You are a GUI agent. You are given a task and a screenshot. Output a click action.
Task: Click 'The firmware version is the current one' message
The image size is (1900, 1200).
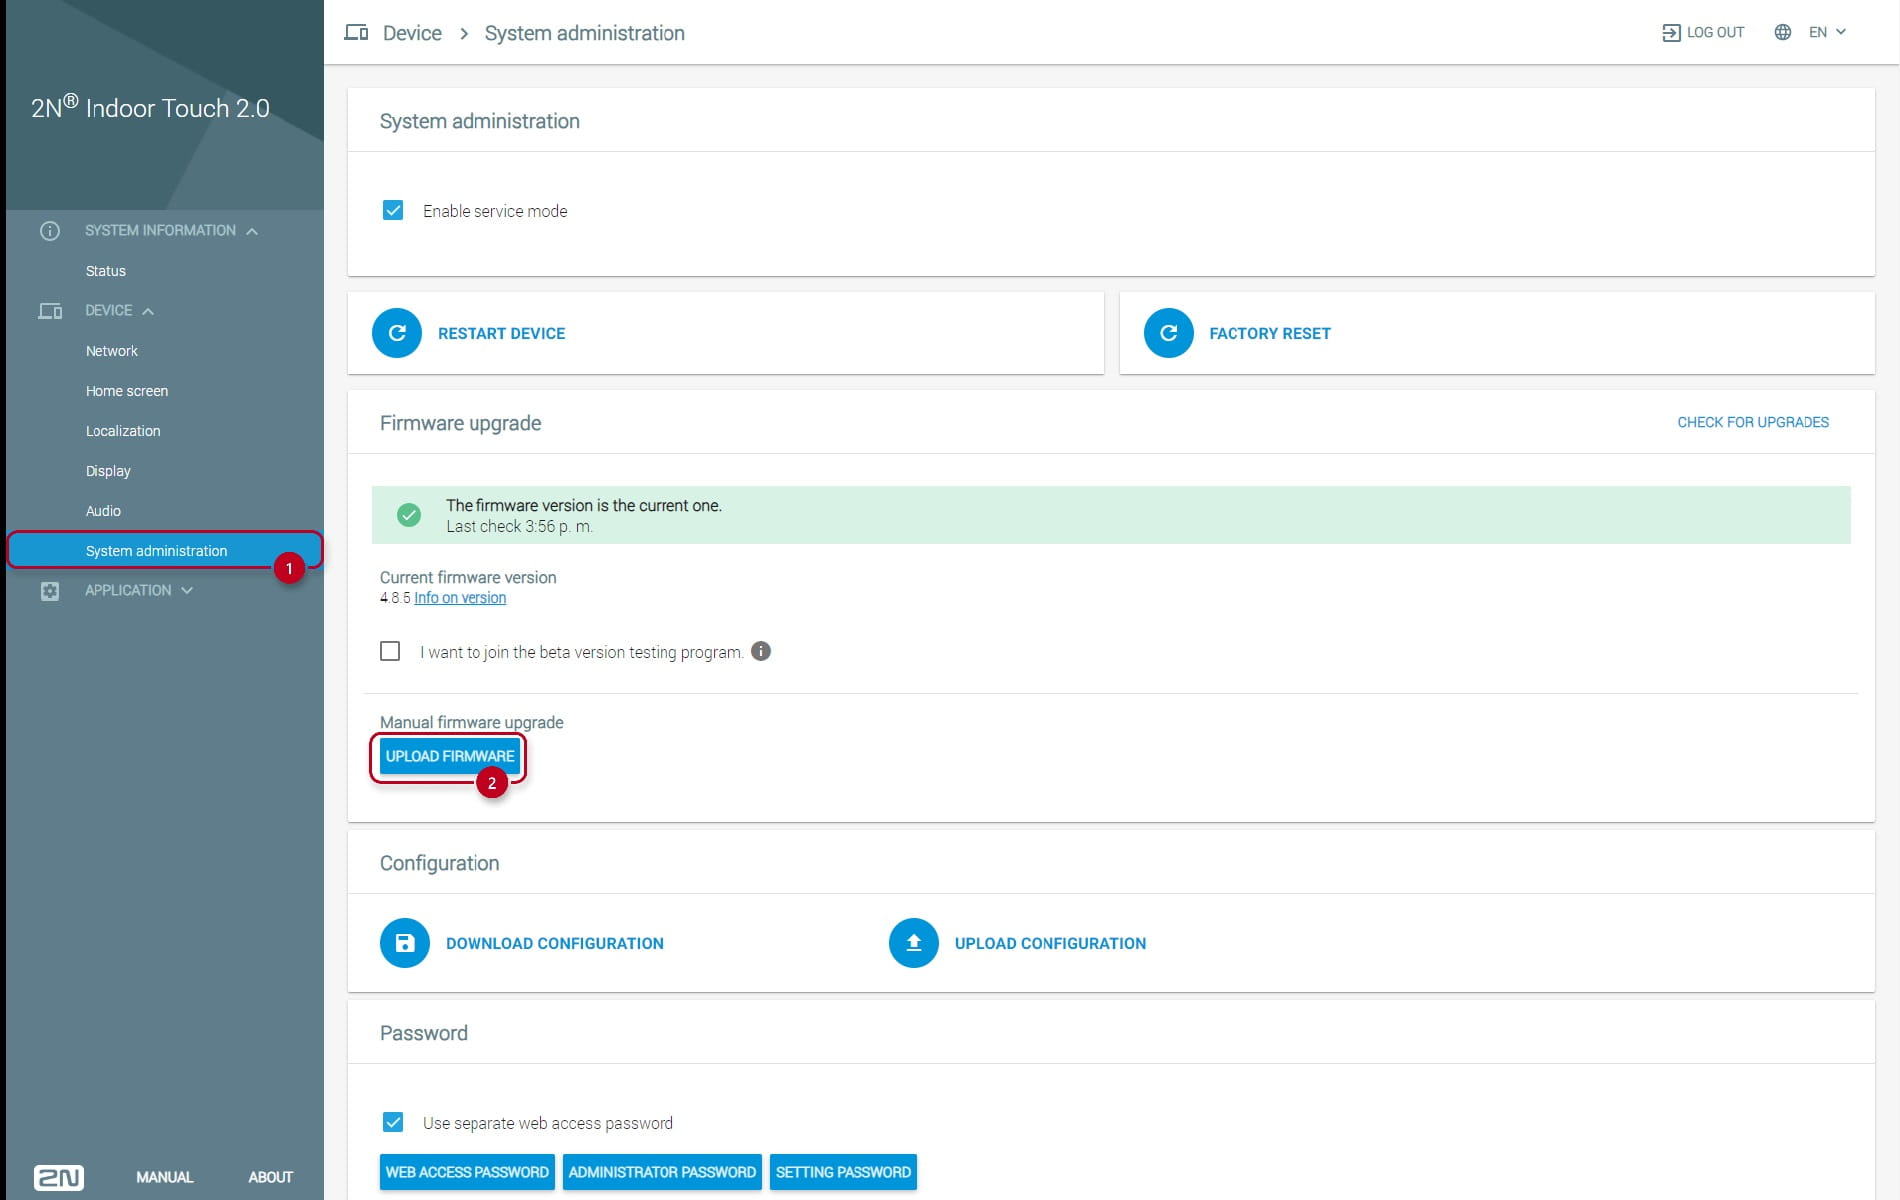[x=584, y=505]
